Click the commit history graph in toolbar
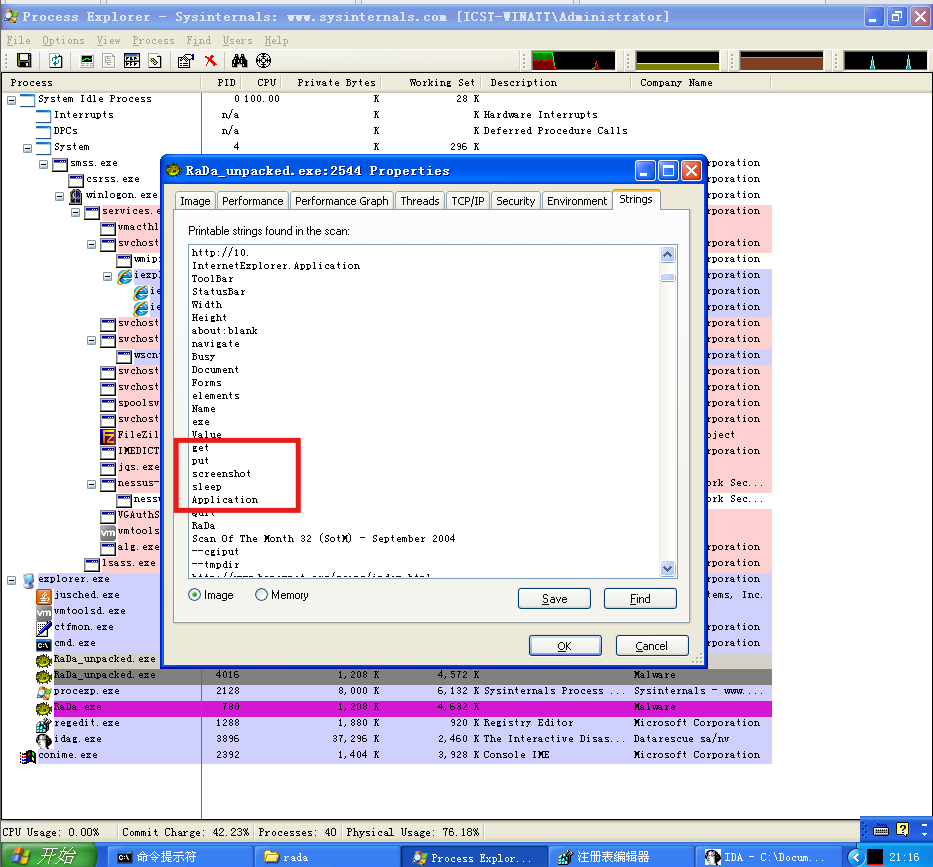The width and height of the screenshot is (933, 867). [678, 61]
